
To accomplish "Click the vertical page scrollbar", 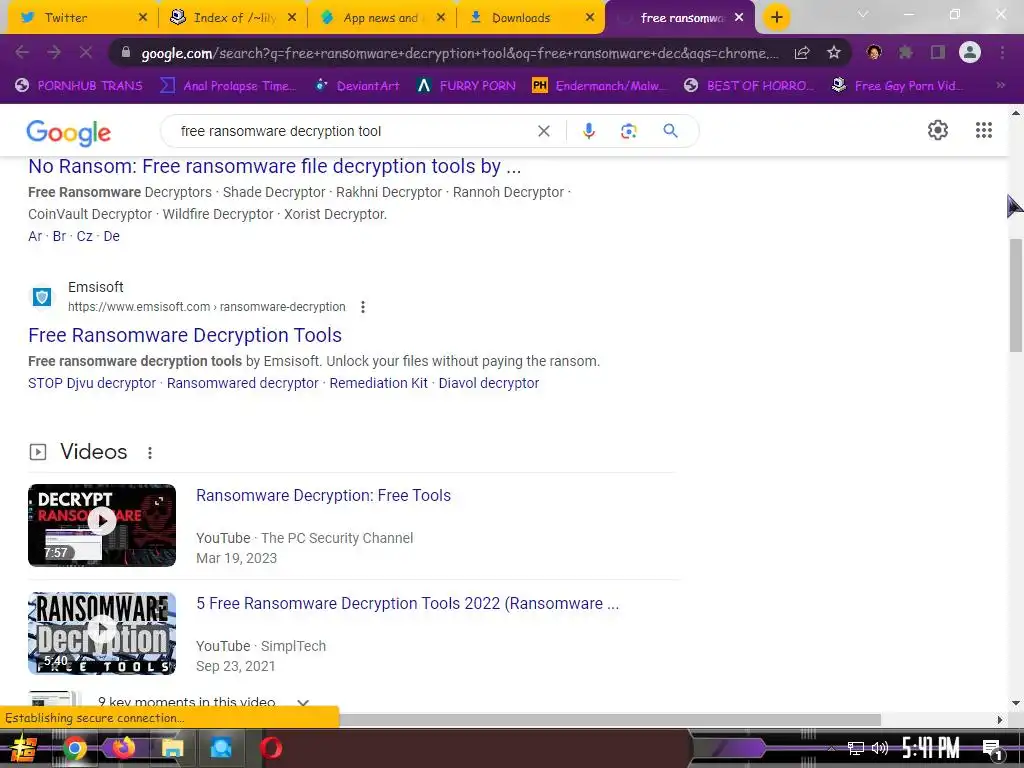I will point(1016,295).
